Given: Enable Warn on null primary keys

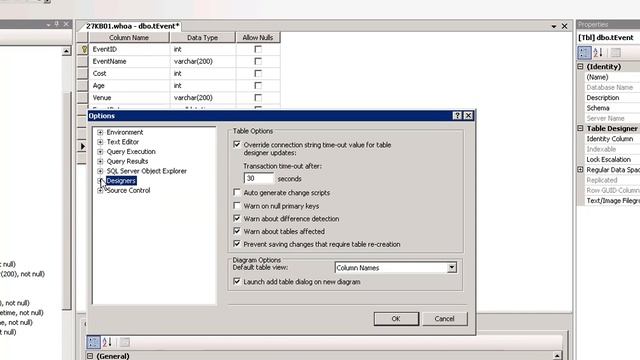Looking at the screenshot, I should (237, 206).
